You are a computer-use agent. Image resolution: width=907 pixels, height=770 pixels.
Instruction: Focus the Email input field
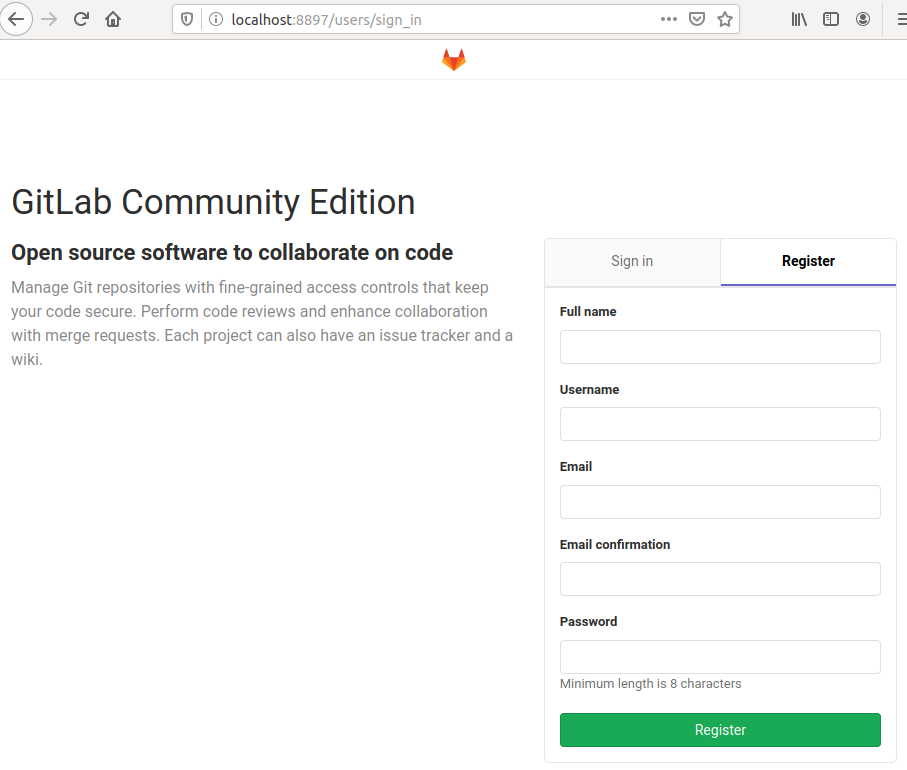coord(720,502)
